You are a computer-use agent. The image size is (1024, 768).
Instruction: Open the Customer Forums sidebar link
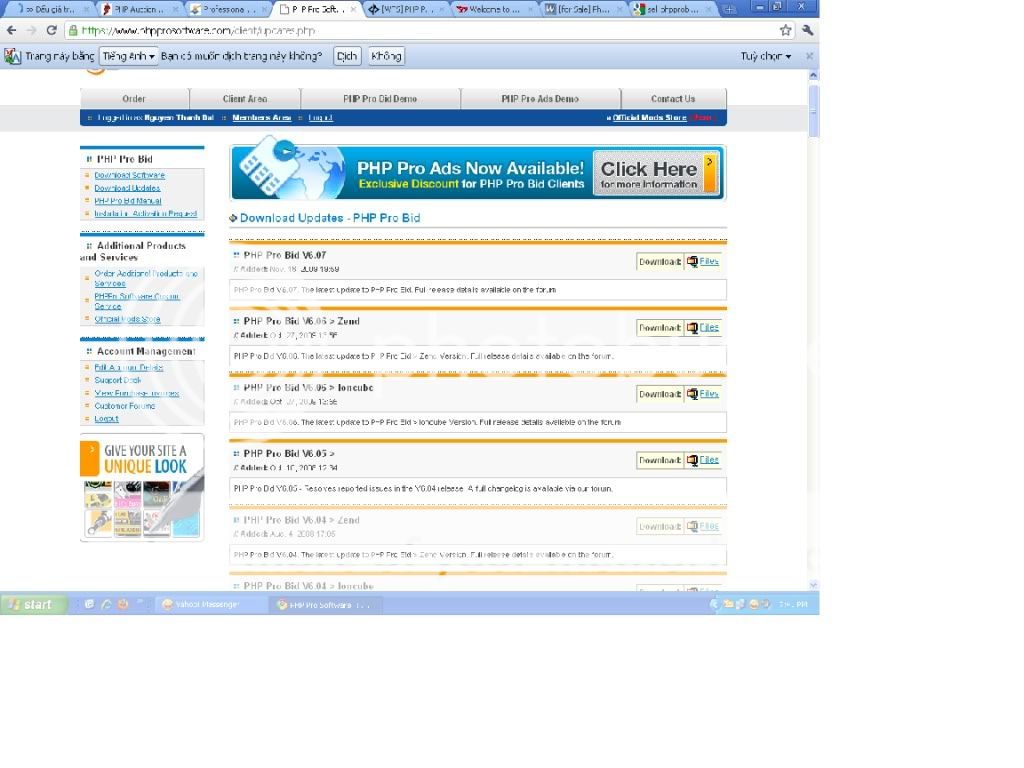pos(124,406)
